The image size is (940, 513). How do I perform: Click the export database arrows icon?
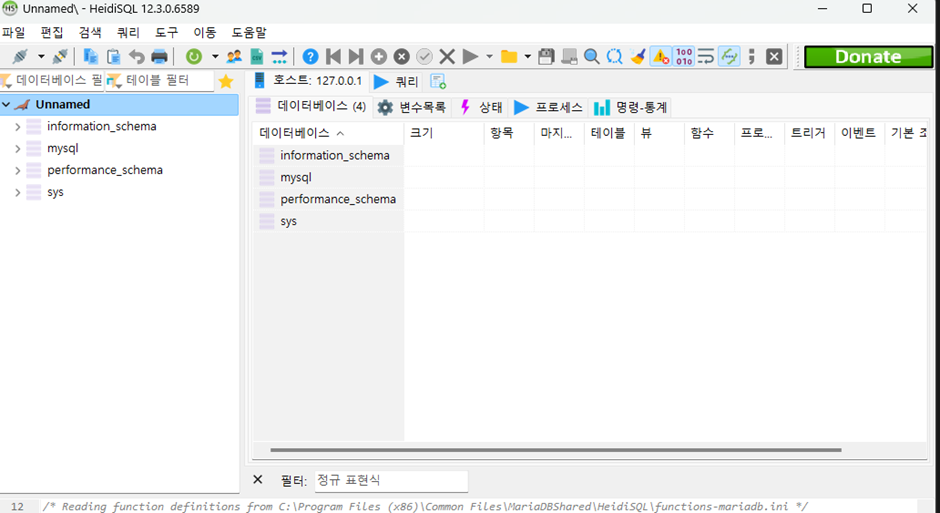point(279,56)
